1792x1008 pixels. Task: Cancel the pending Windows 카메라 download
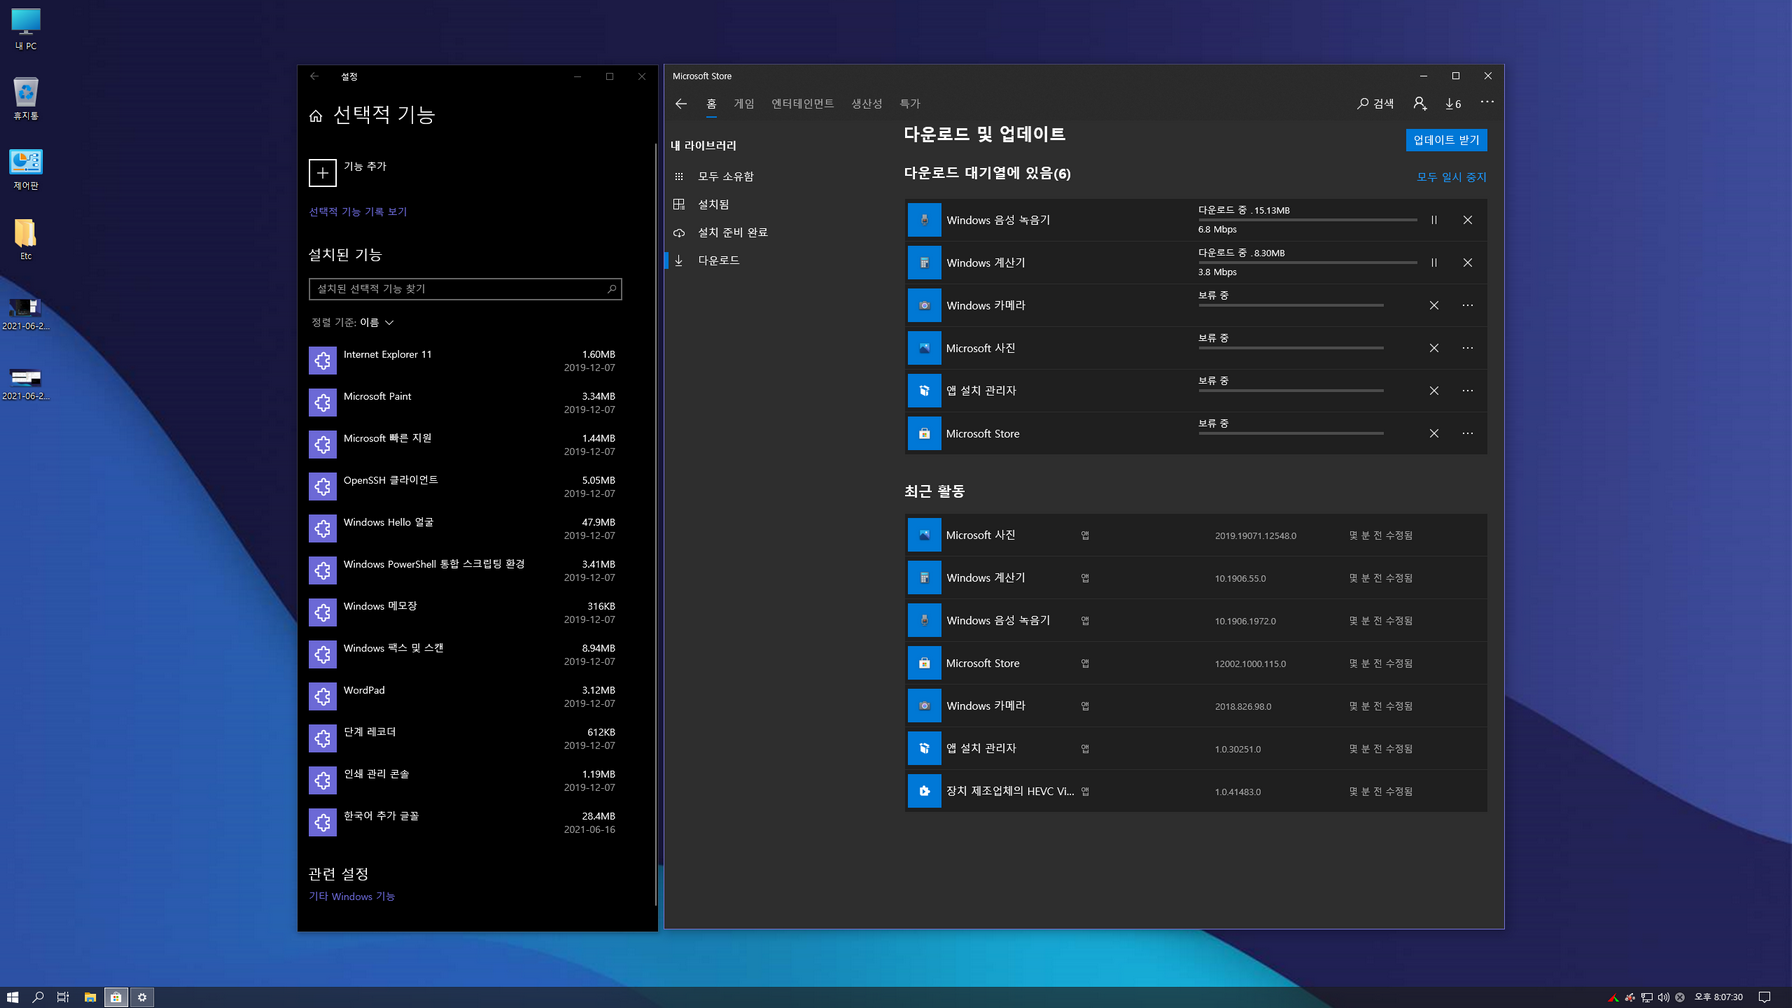(1434, 305)
